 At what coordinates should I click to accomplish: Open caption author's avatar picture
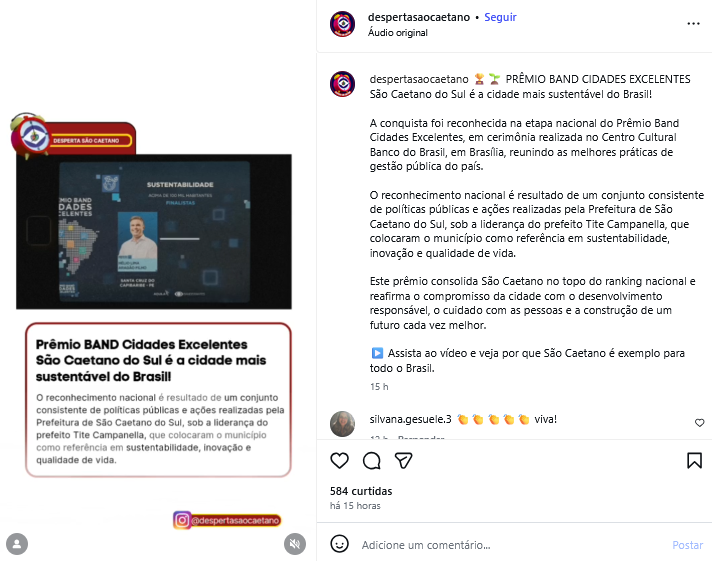(342, 84)
